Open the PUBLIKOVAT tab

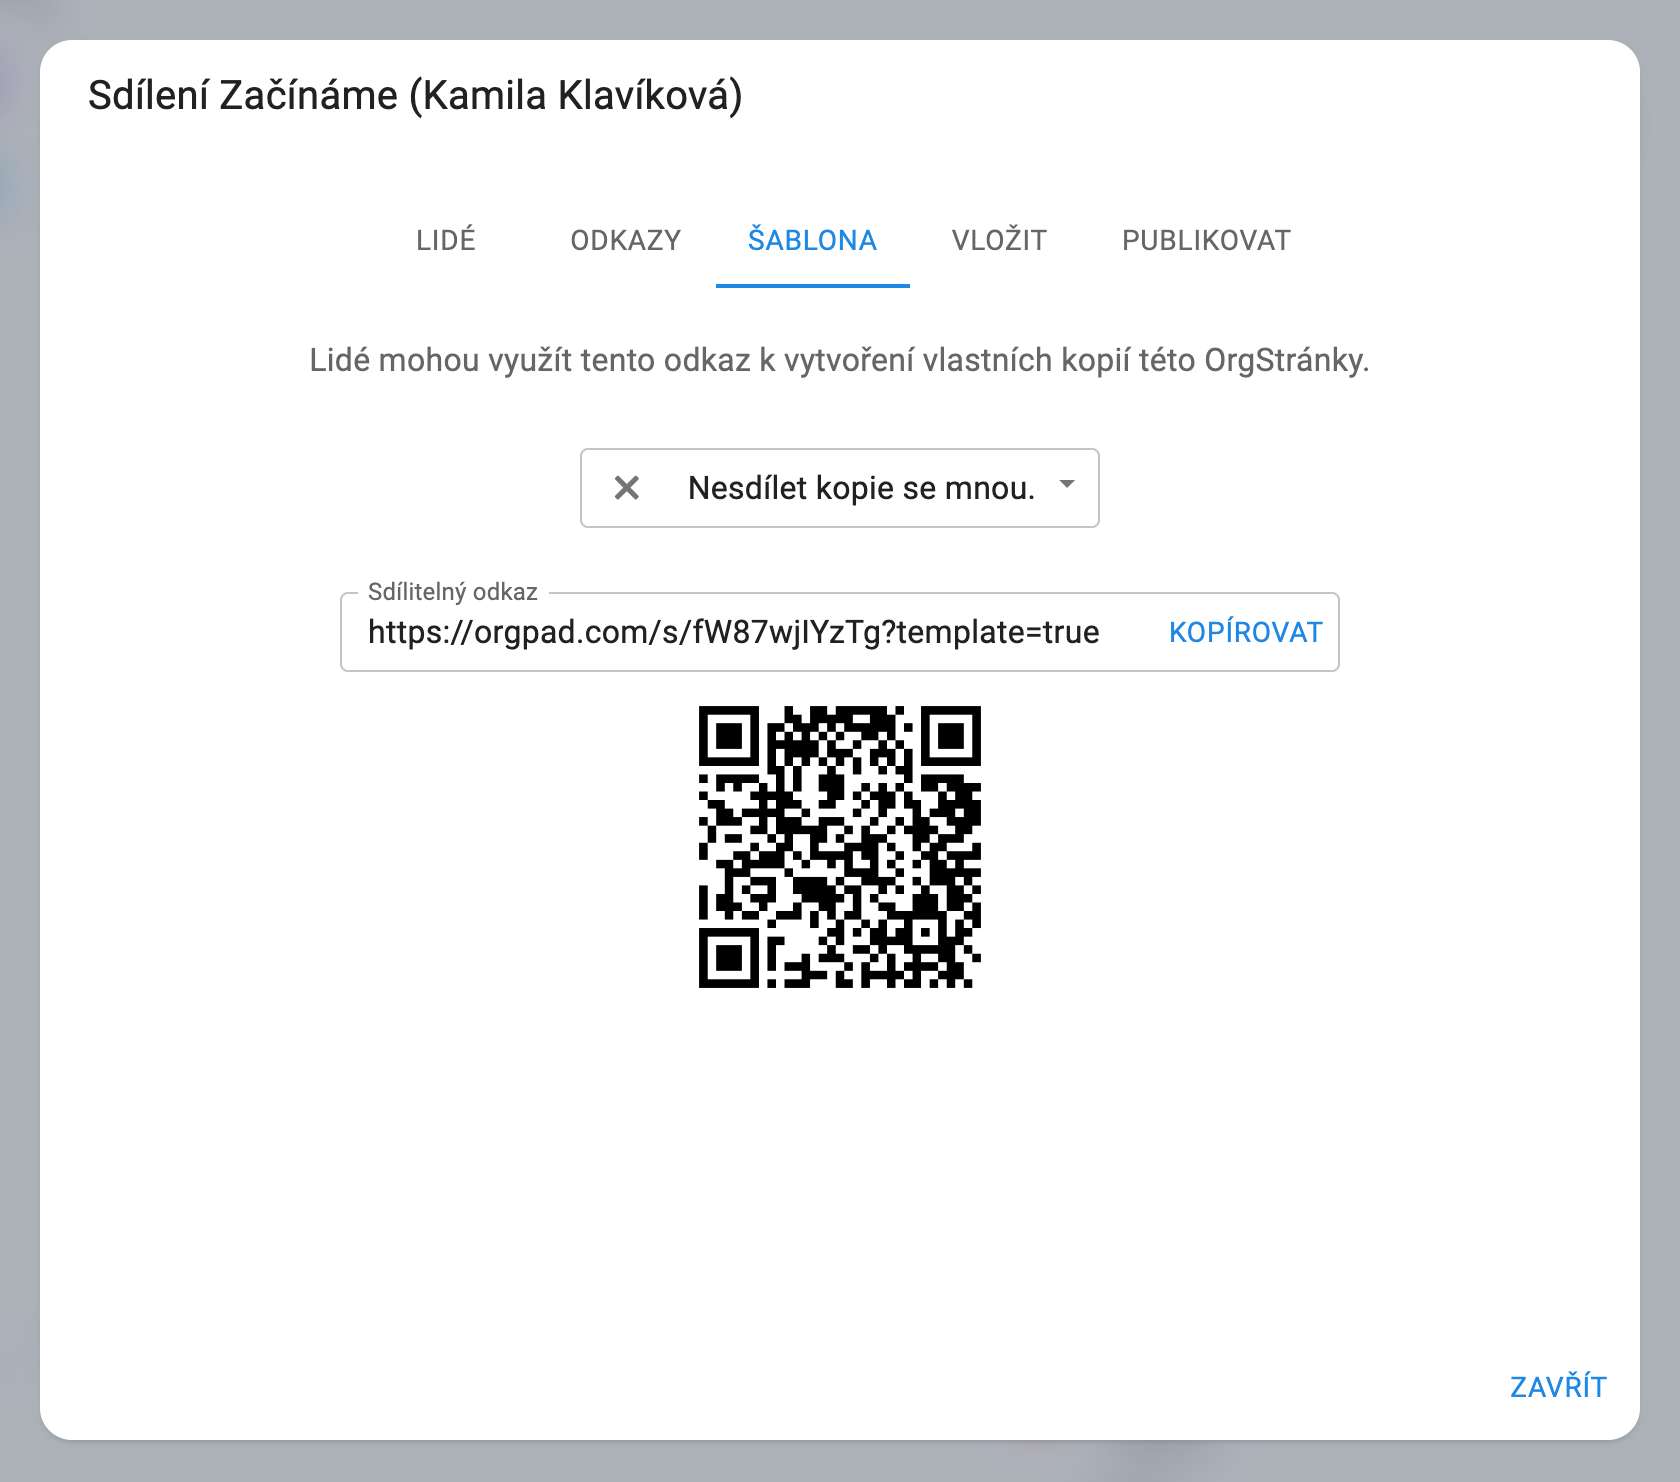tap(1206, 240)
